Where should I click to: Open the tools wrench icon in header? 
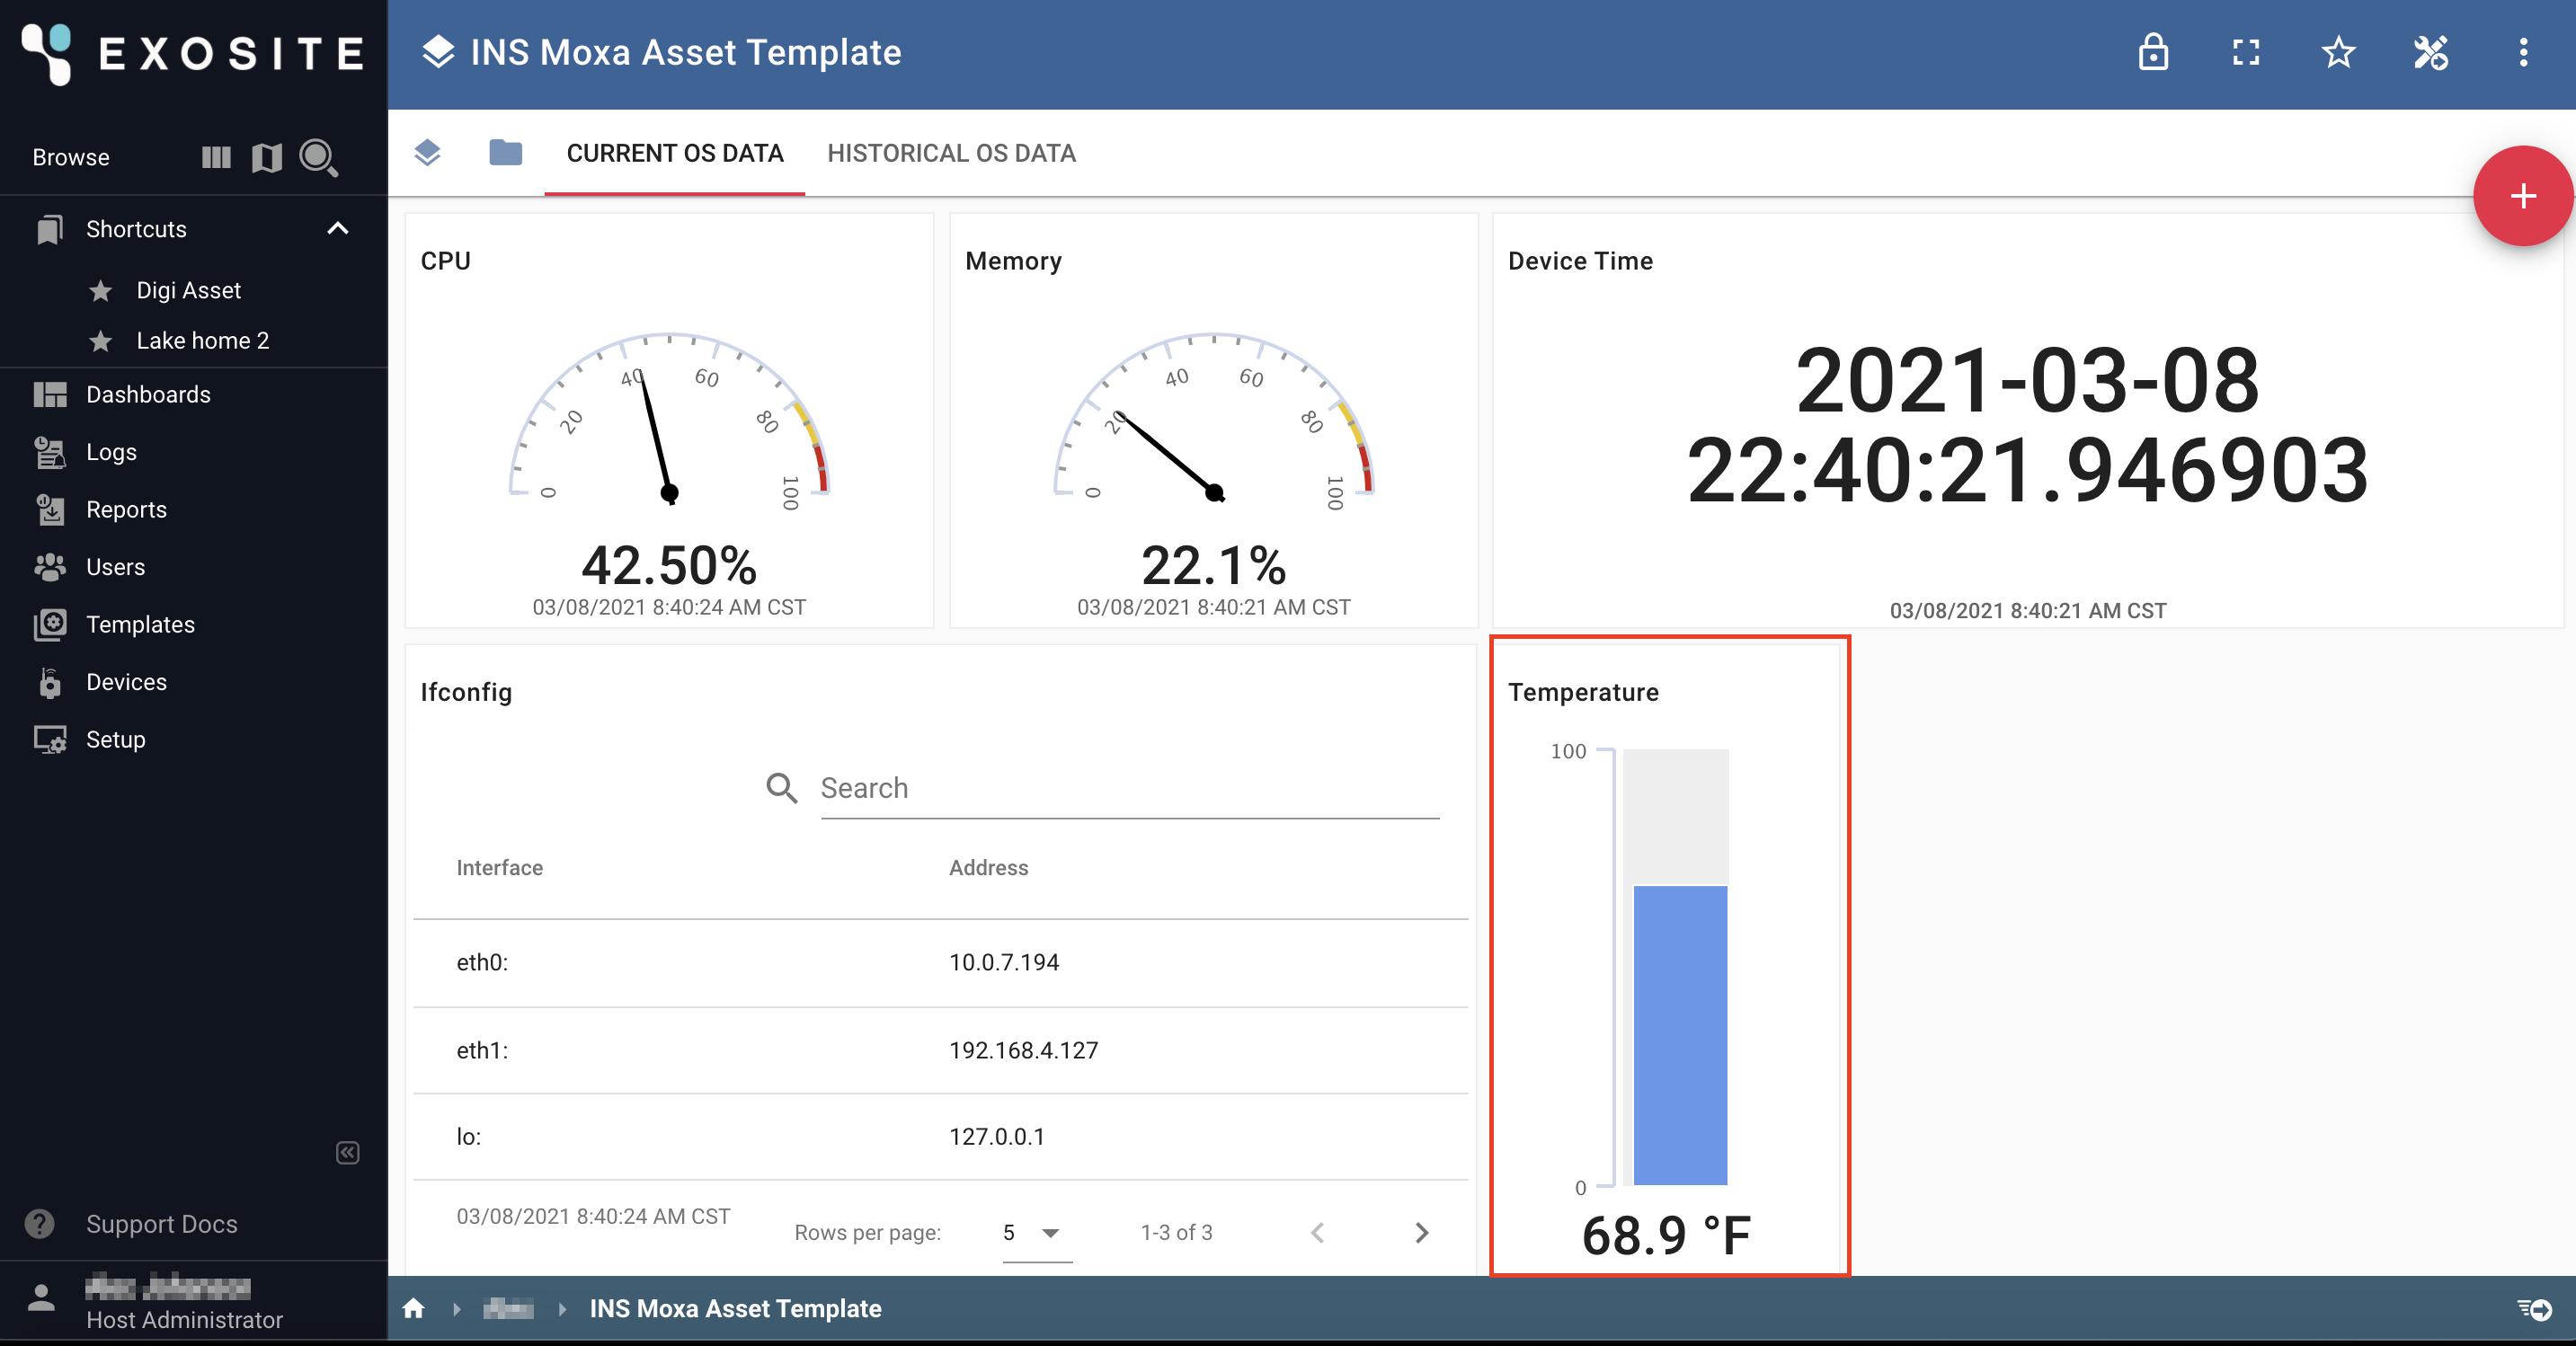2431,53
